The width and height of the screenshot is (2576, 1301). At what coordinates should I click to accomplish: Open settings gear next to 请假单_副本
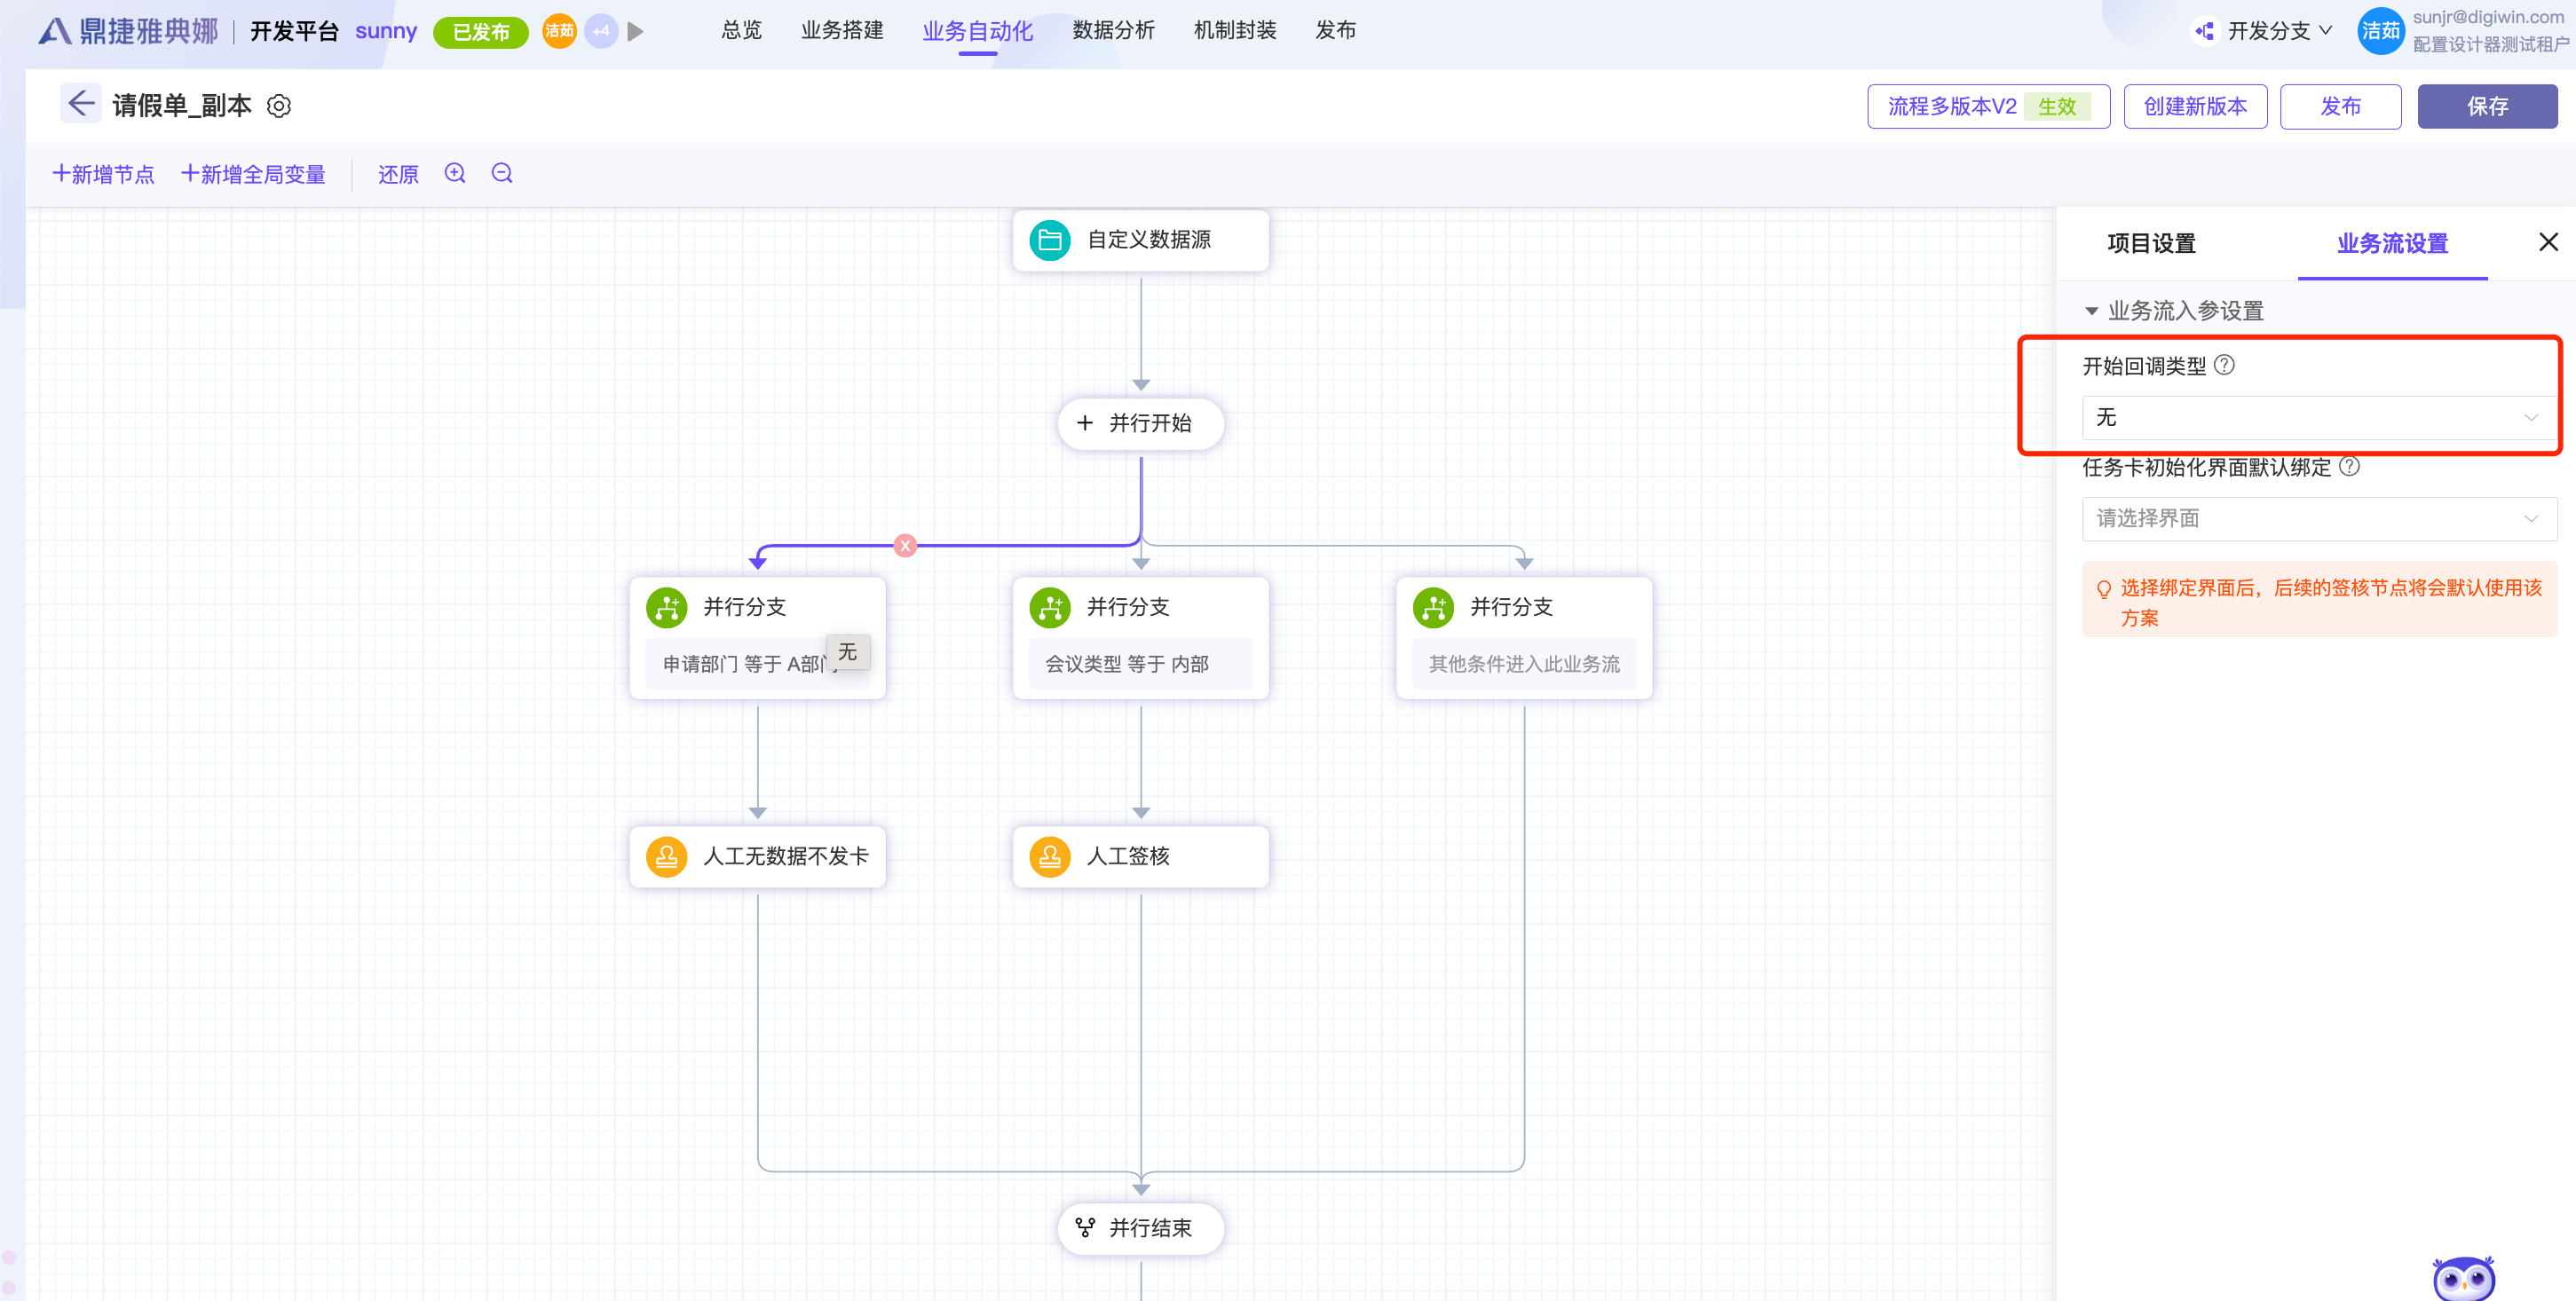[x=279, y=106]
